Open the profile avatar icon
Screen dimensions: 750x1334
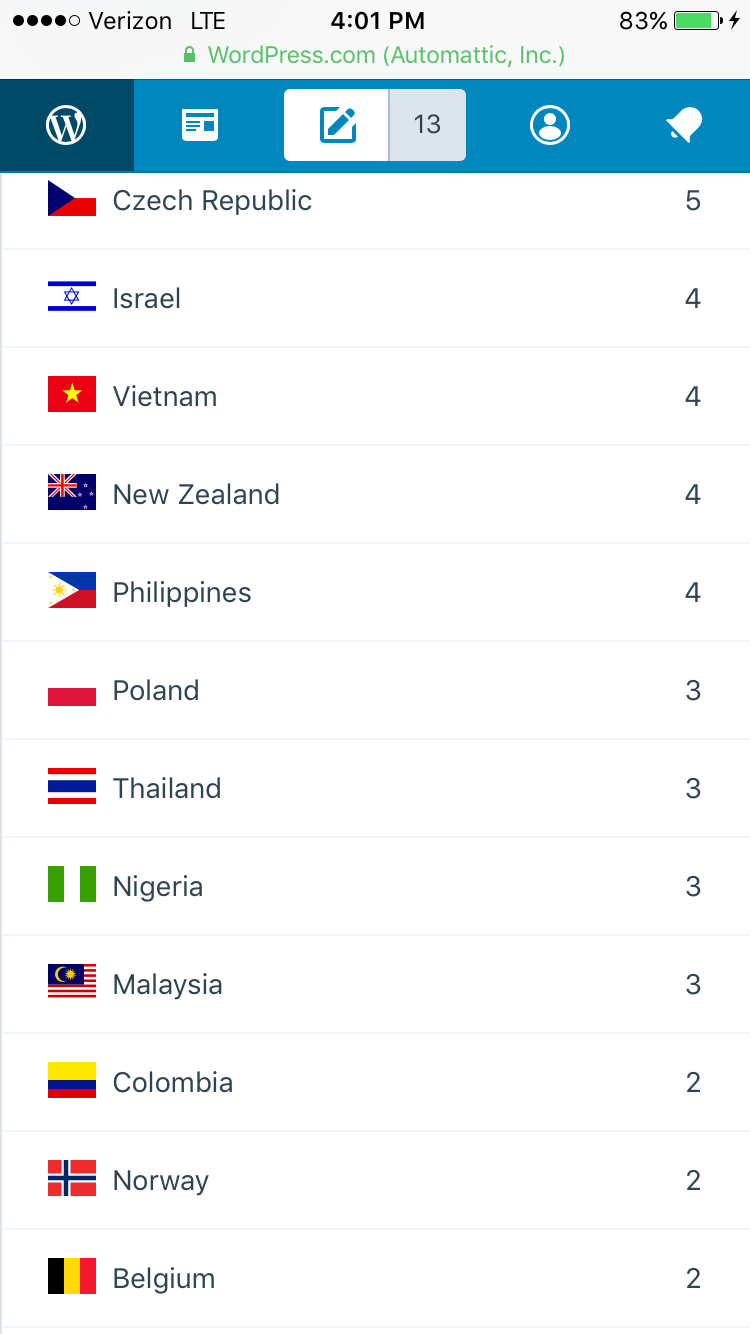(x=550, y=125)
